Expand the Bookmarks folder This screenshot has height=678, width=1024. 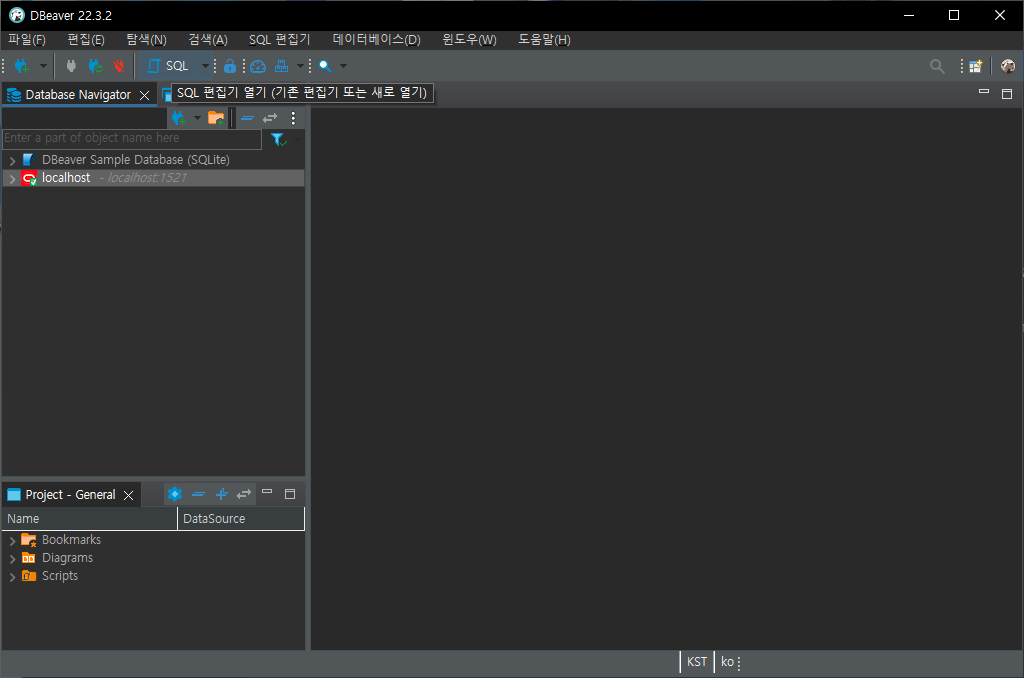click(x=12, y=541)
